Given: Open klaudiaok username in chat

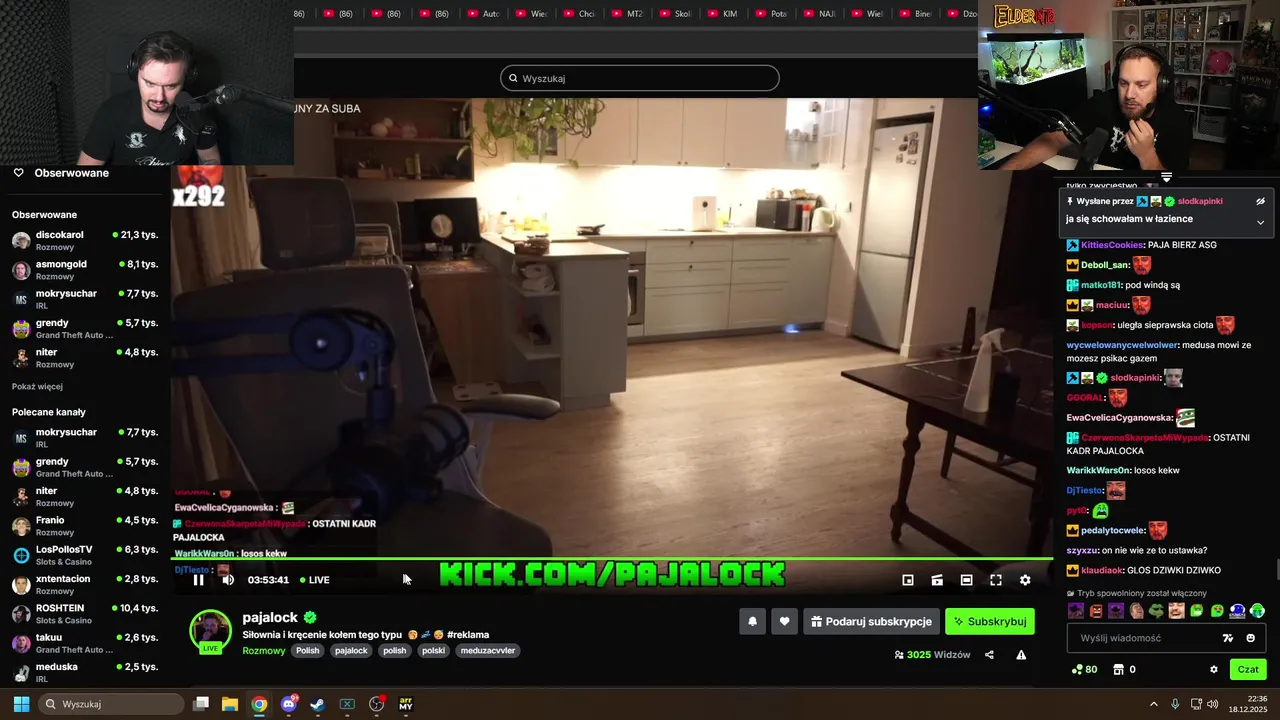Looking at the screenshot, I should click(x=1102, y=570).
